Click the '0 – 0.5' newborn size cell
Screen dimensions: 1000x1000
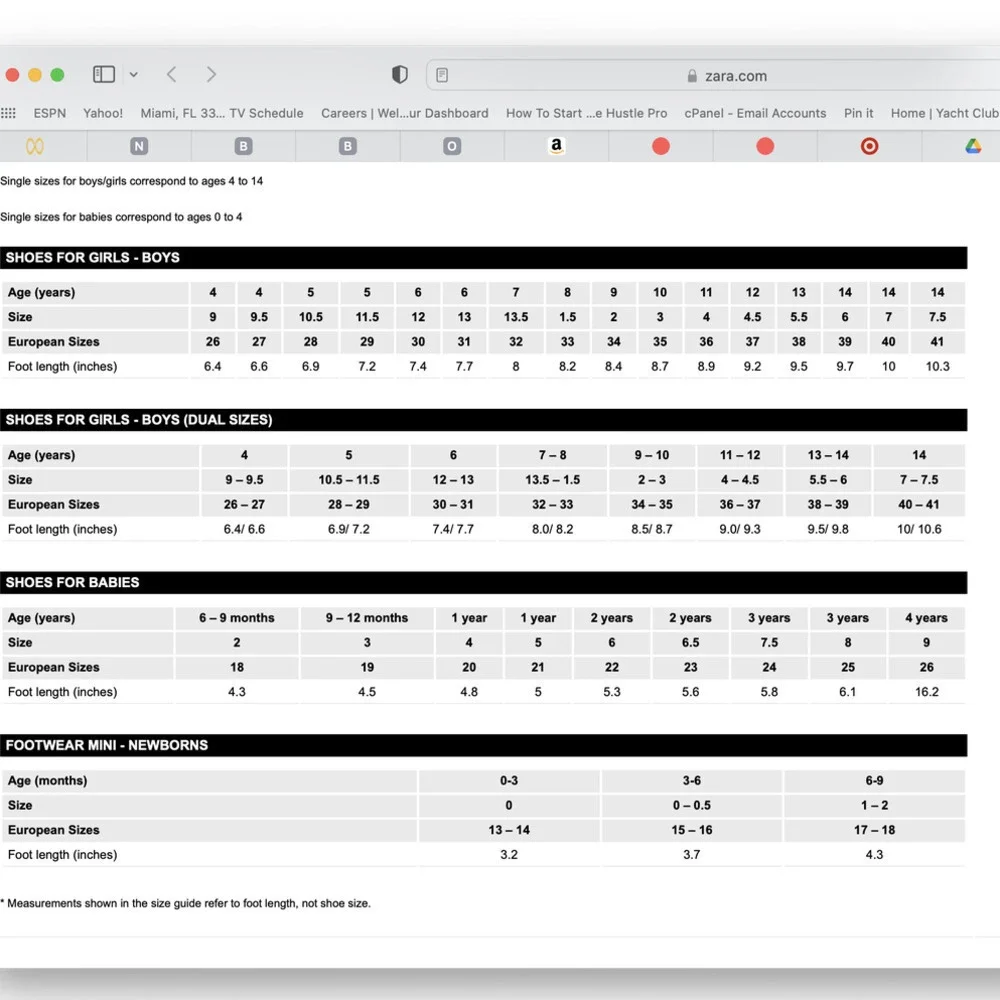tap(691, 805)
